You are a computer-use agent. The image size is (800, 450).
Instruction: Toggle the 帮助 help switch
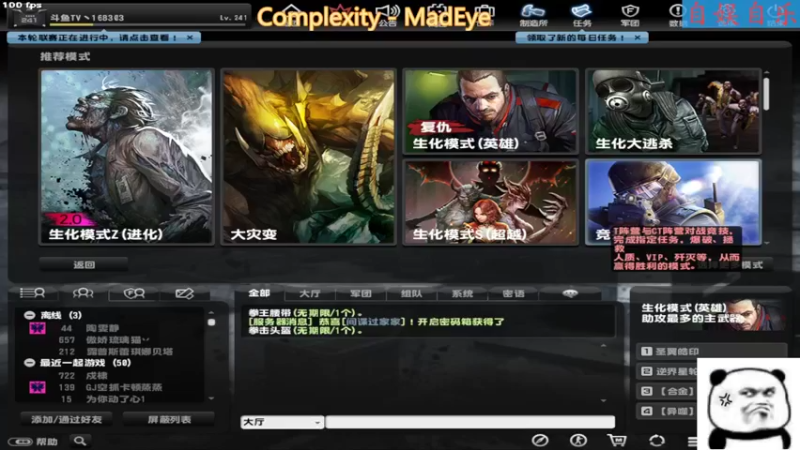click(x=20, y=441)
